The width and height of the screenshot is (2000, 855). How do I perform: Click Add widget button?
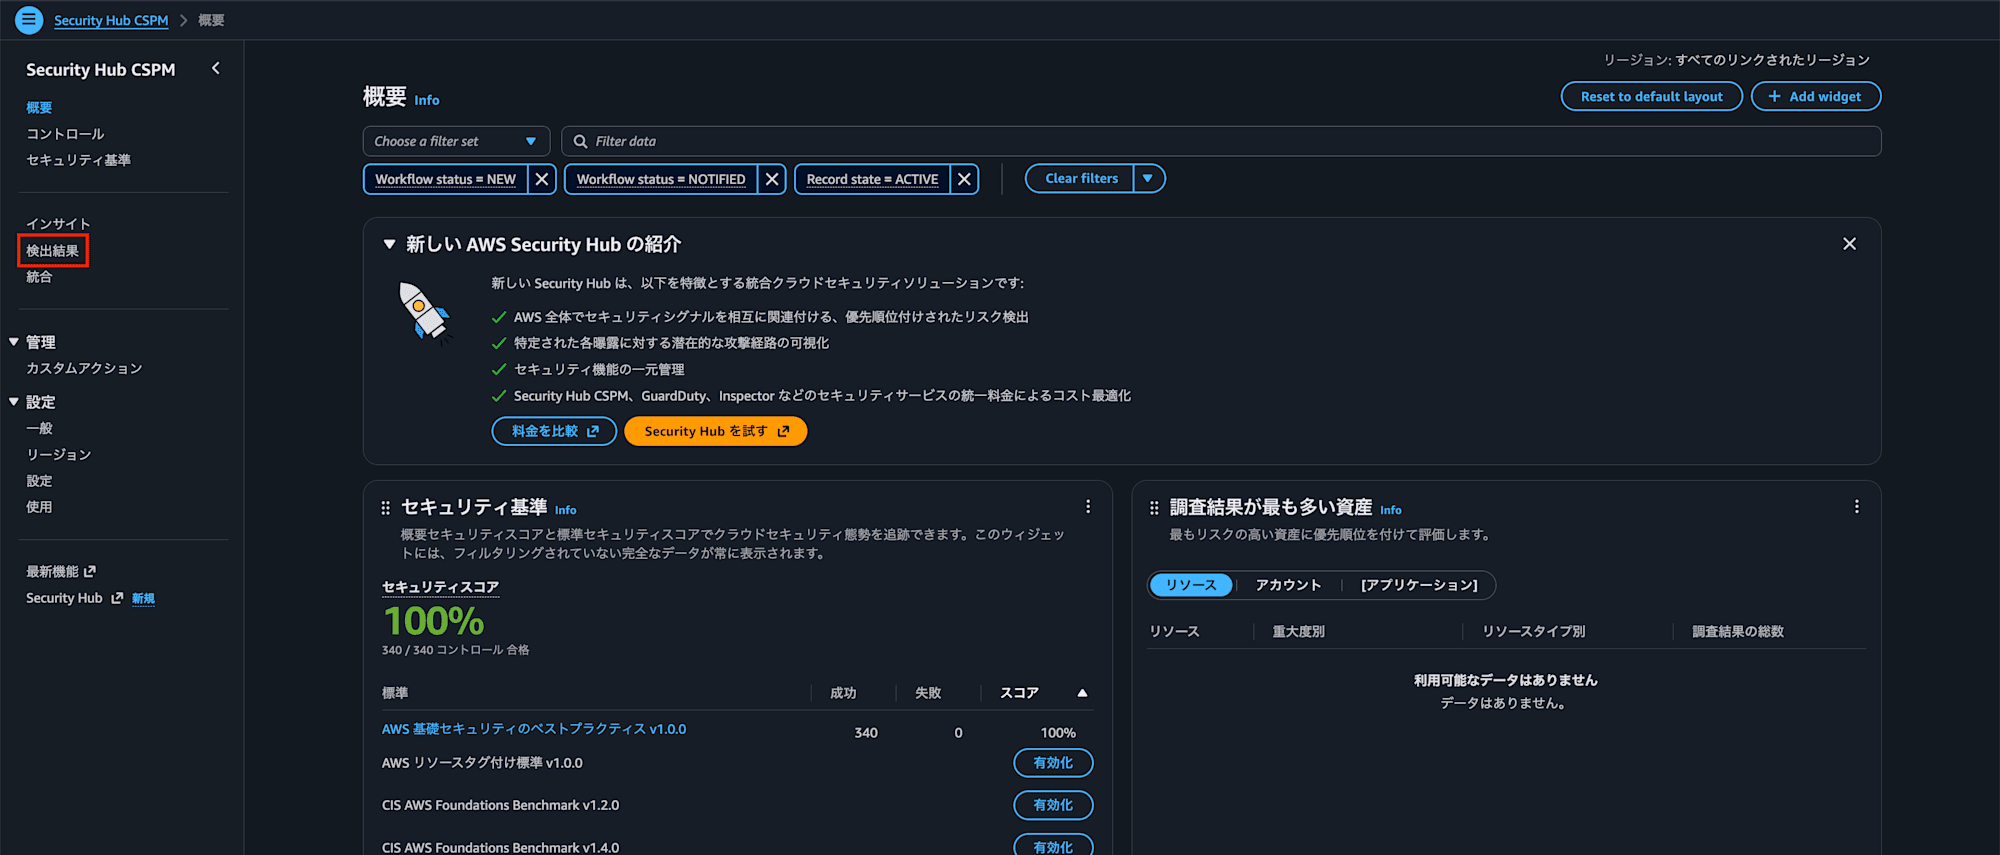click(x=1816, y=96)
